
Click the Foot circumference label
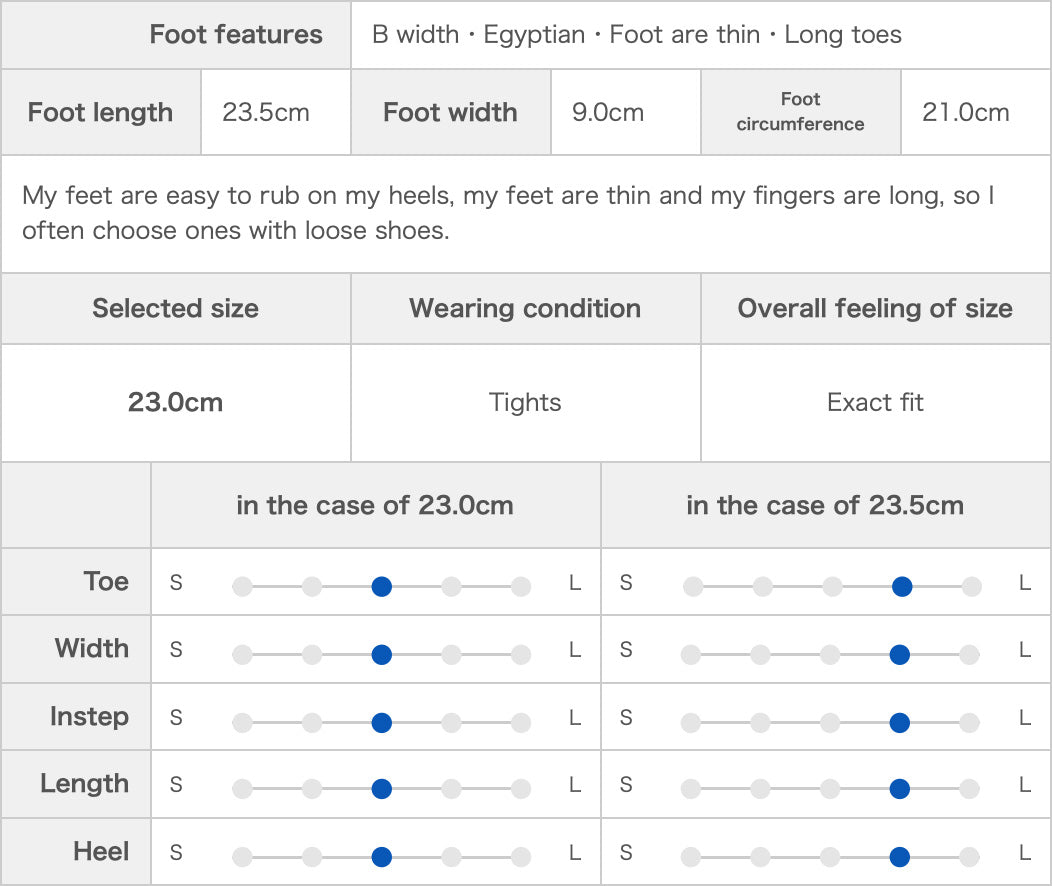pyautogui.click(x=800, y=112)
